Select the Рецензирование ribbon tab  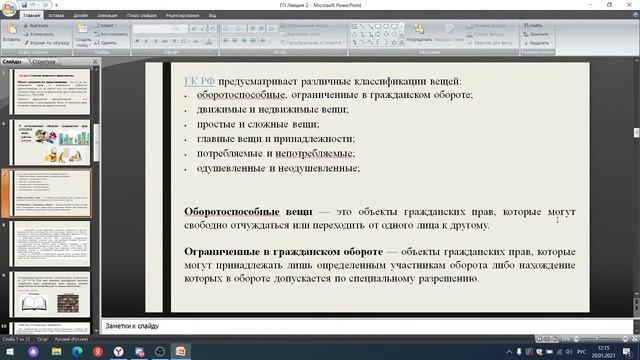(x=182, y=16)
